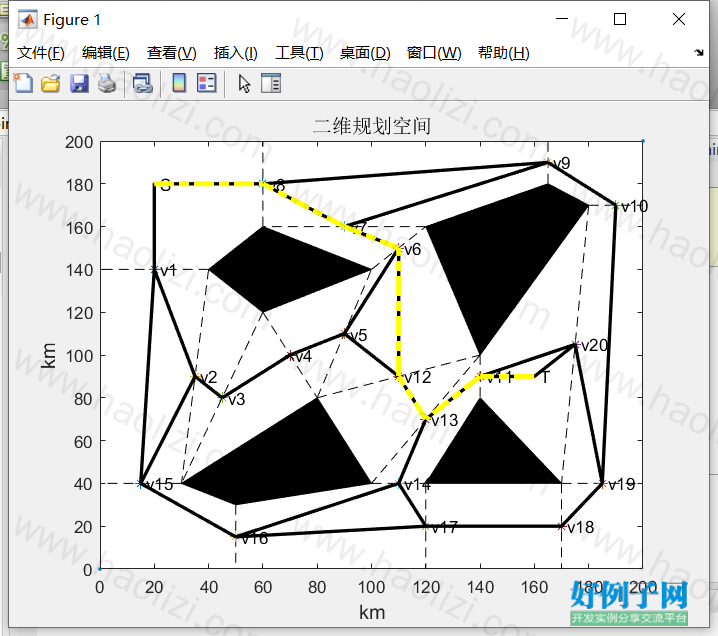Click node label v13
This screenshot has width=718, height=636.
tap(445, 420)
